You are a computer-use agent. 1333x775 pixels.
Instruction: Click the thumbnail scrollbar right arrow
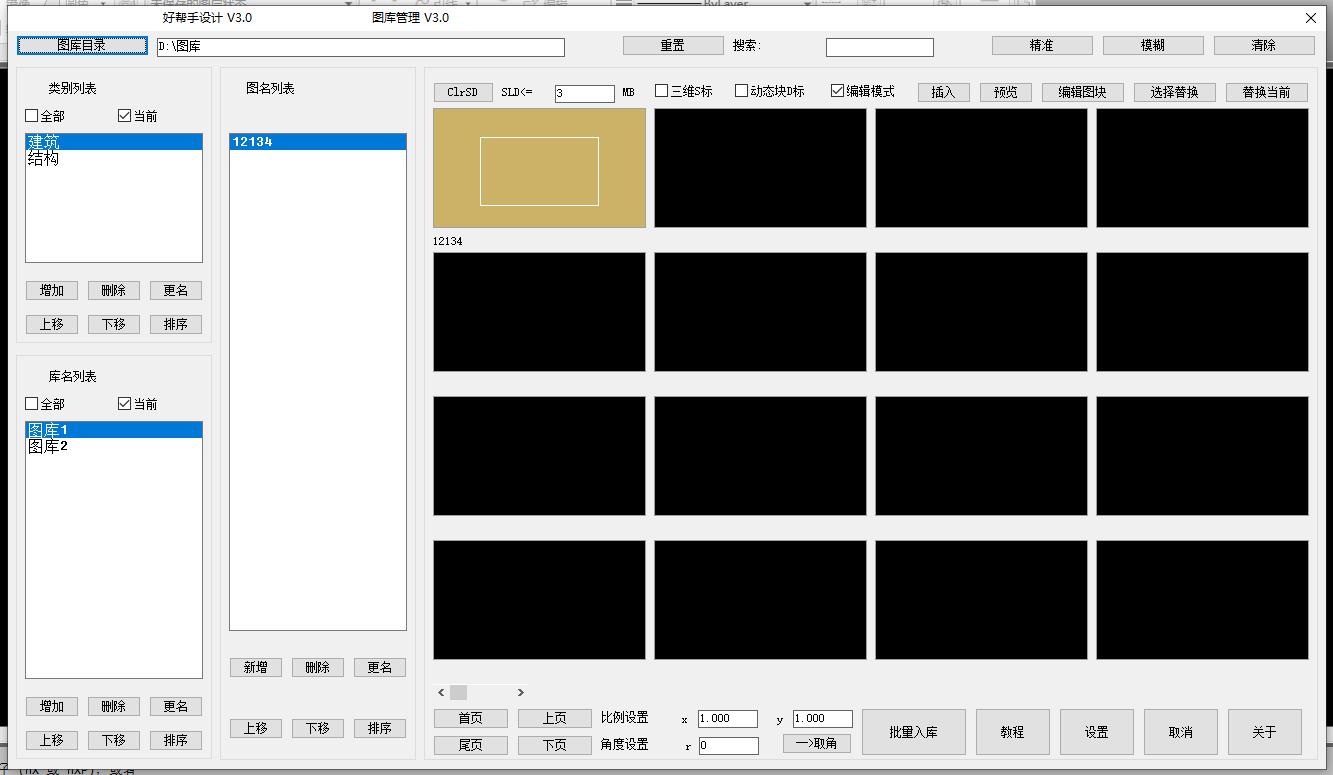coord(520,692)
